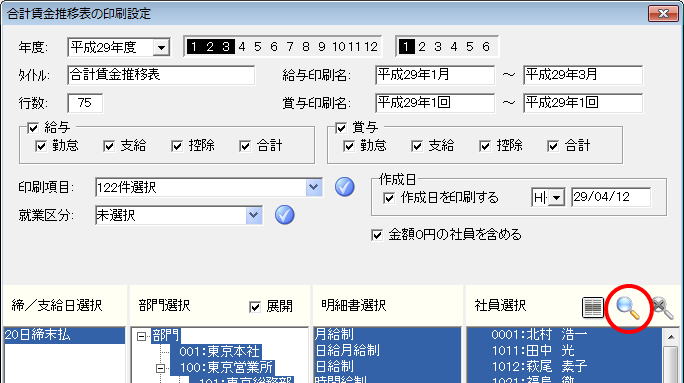Select 月給制 in 明細書選択 list

coord(387,335)
